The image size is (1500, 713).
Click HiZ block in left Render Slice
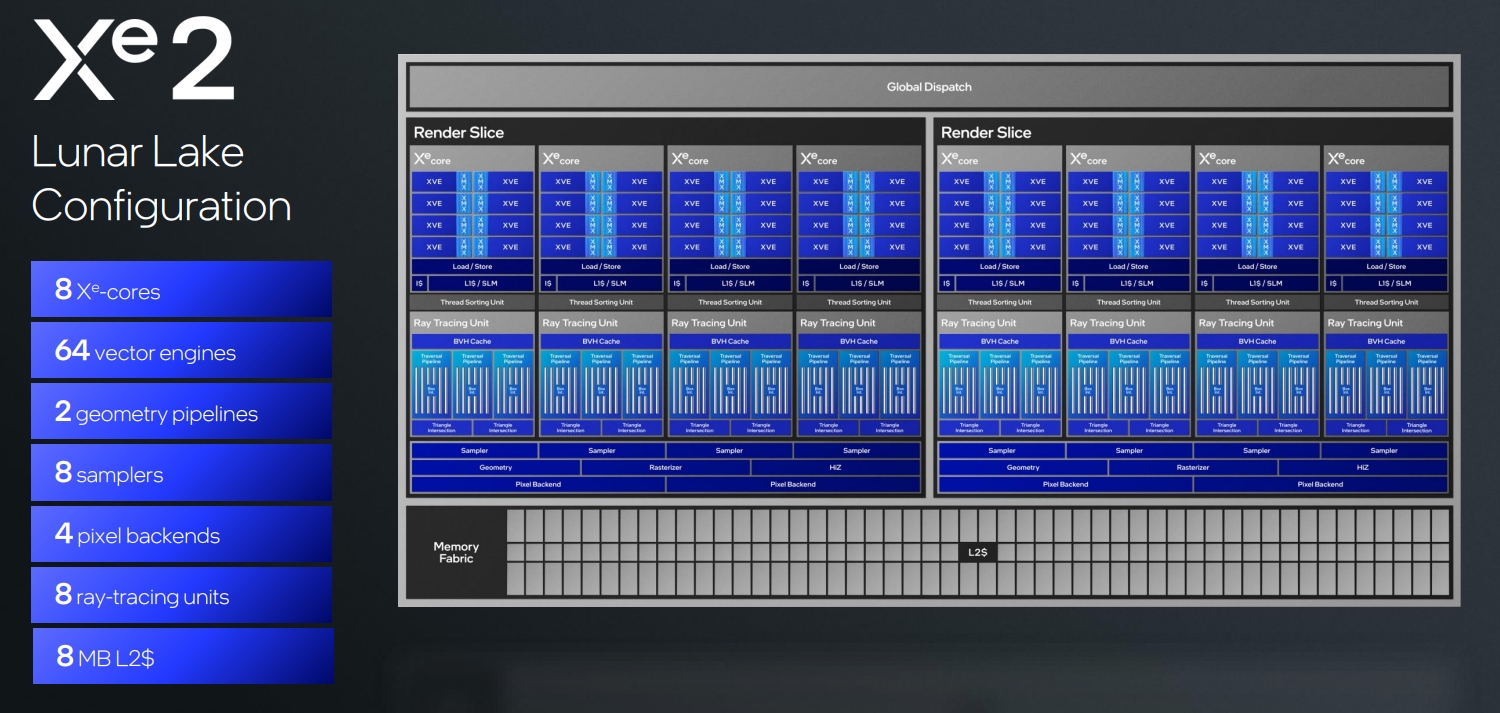pyautogui.click(x=835, y=467)
